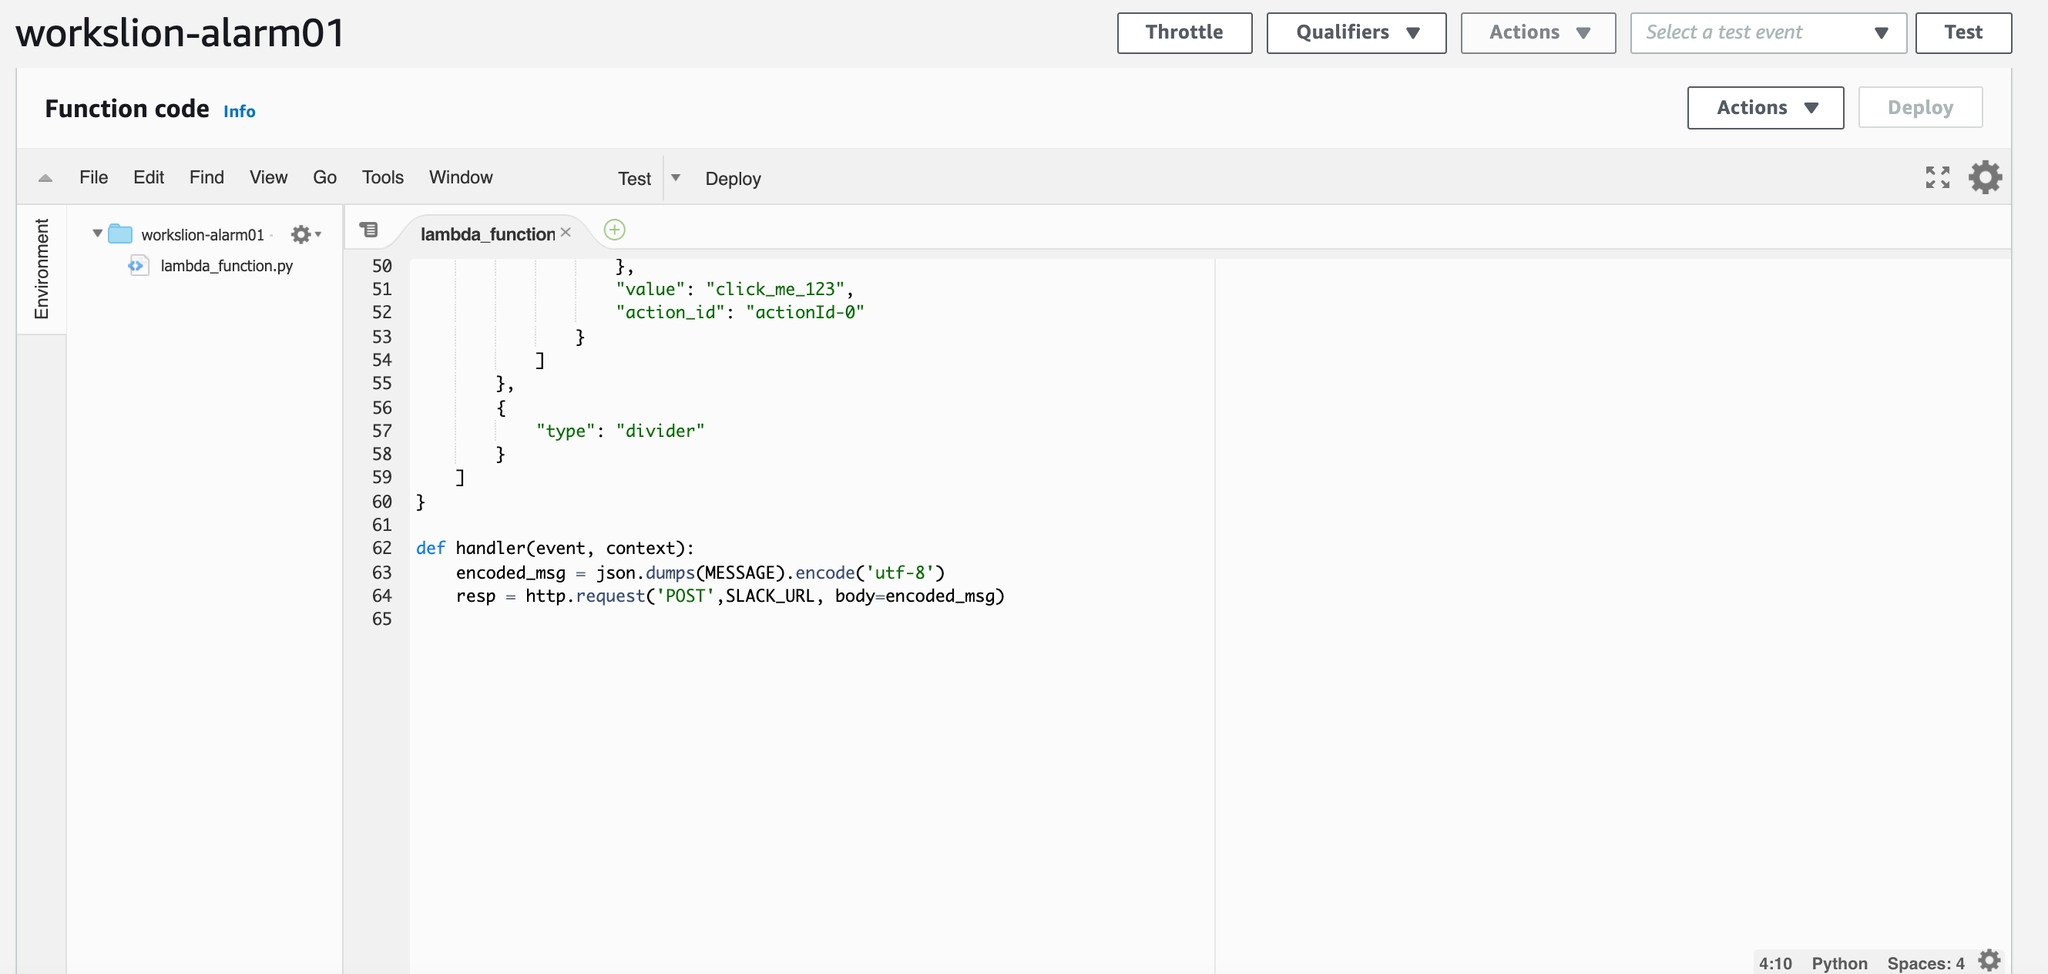Open the File menu
2048x974 pixels.
coord(93,178)
